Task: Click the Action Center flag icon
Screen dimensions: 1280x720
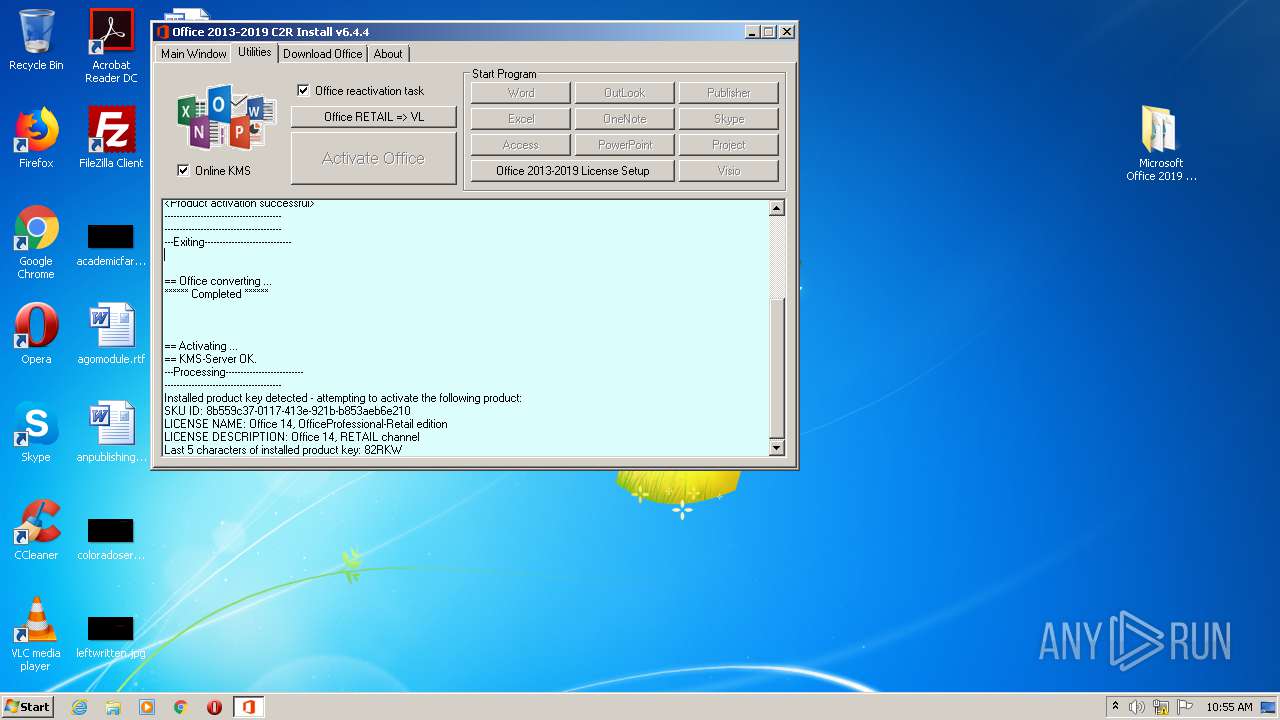Action: (x=1185, y=707)
